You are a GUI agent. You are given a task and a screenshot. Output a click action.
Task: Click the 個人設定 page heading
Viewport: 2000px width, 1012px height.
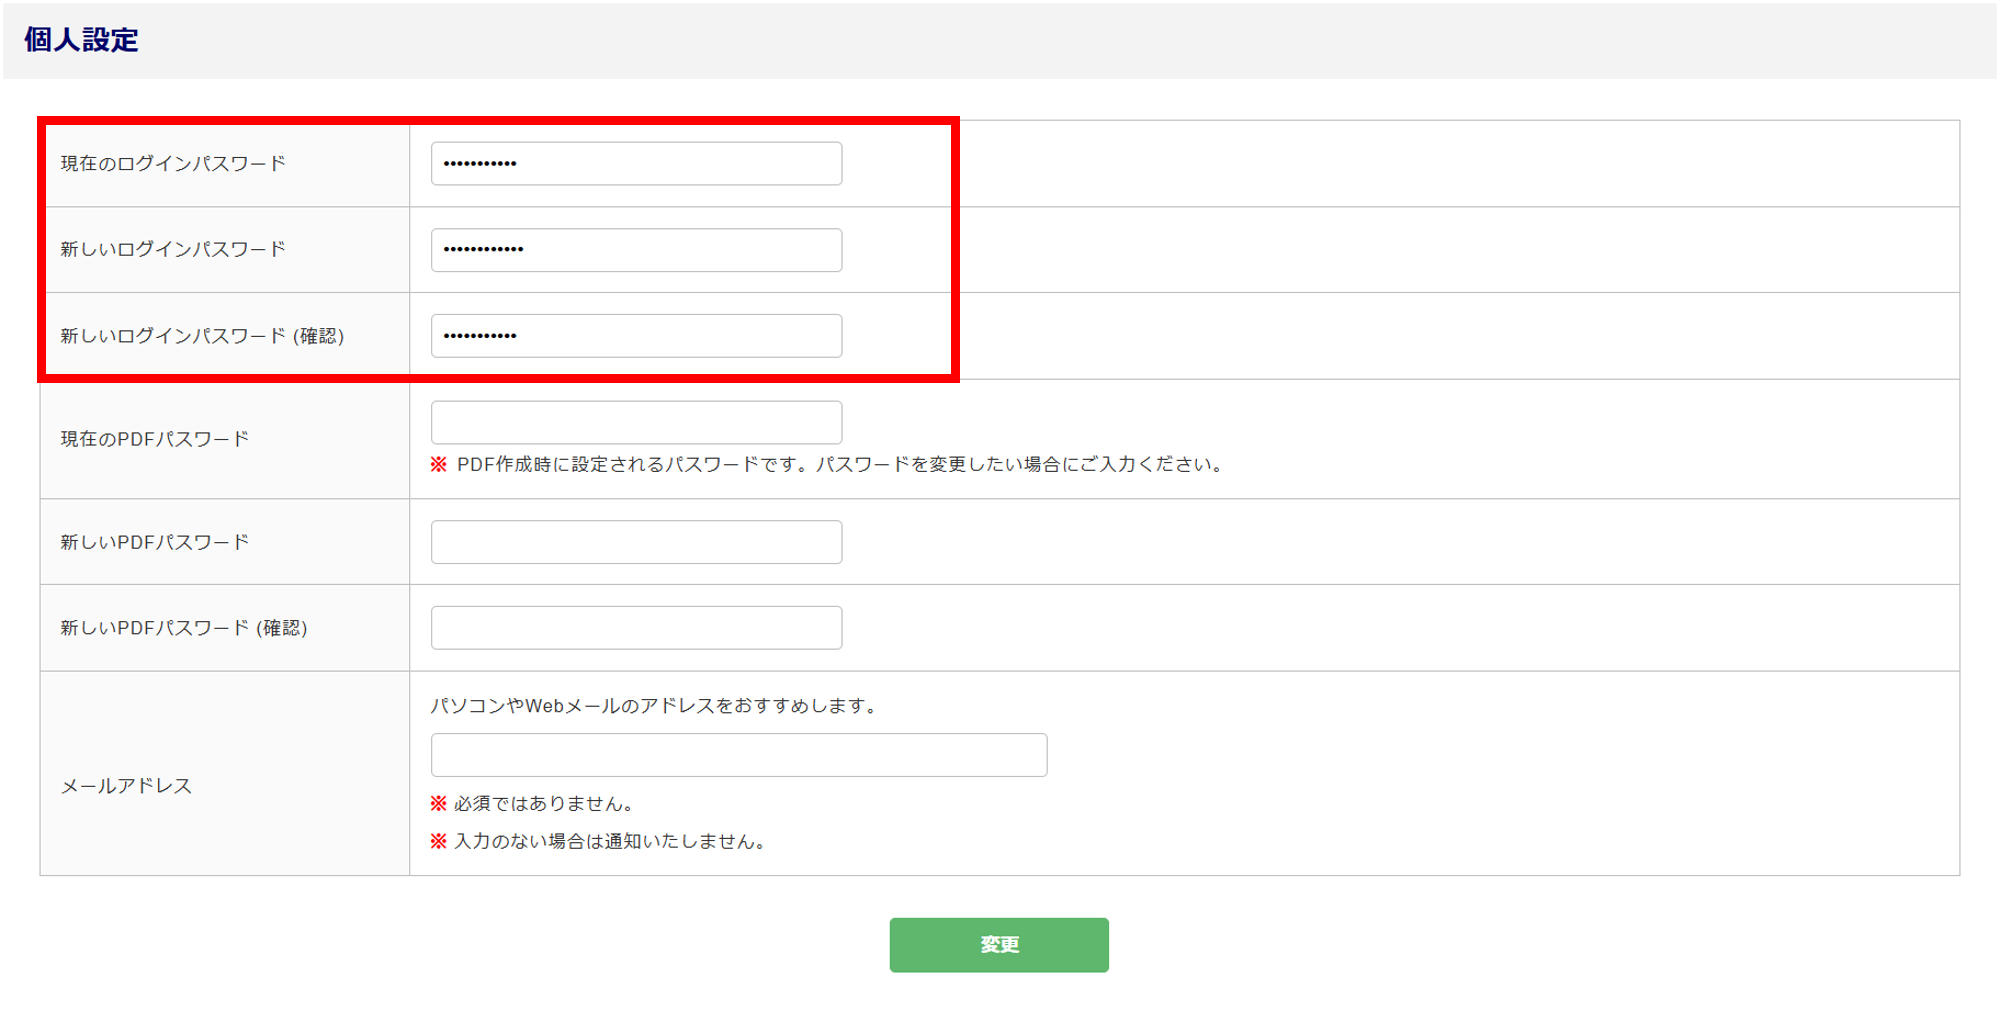click(81, 40)
